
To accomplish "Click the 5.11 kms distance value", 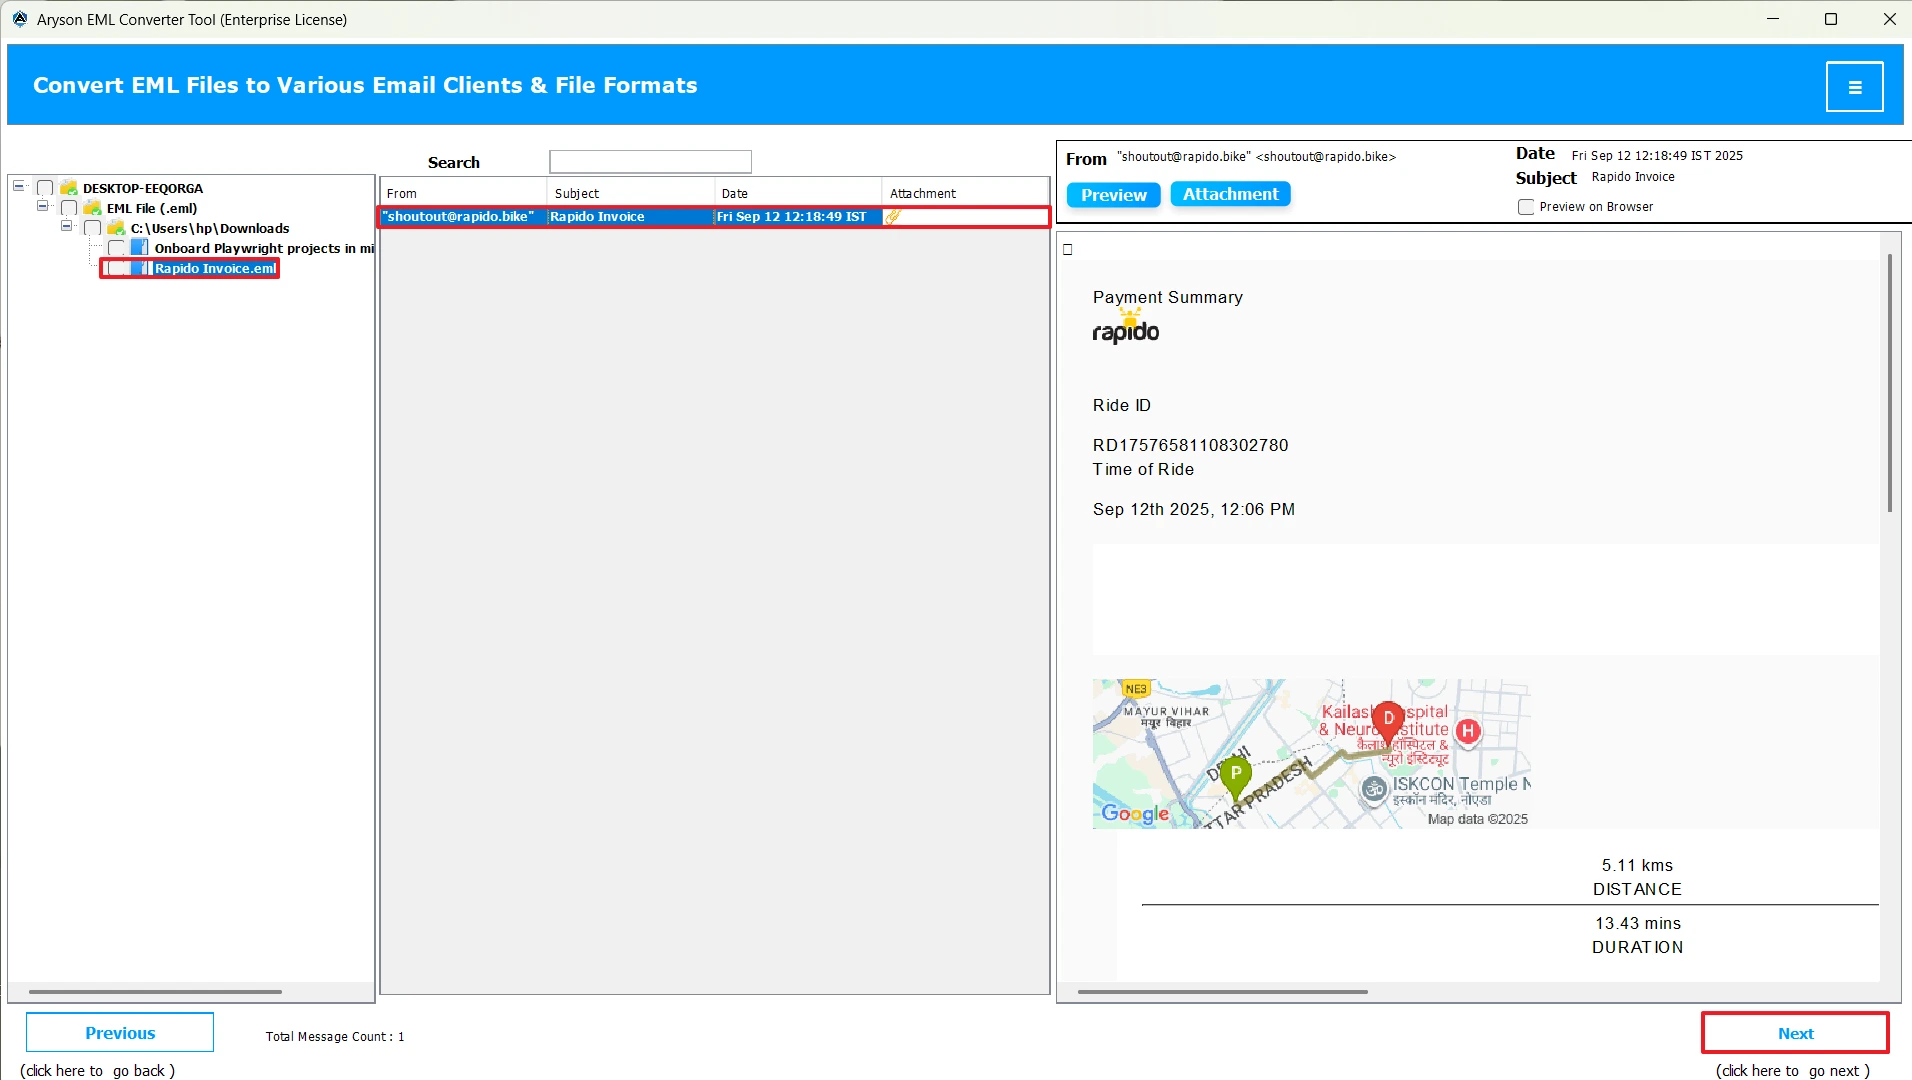I will tap(1637, 865).
